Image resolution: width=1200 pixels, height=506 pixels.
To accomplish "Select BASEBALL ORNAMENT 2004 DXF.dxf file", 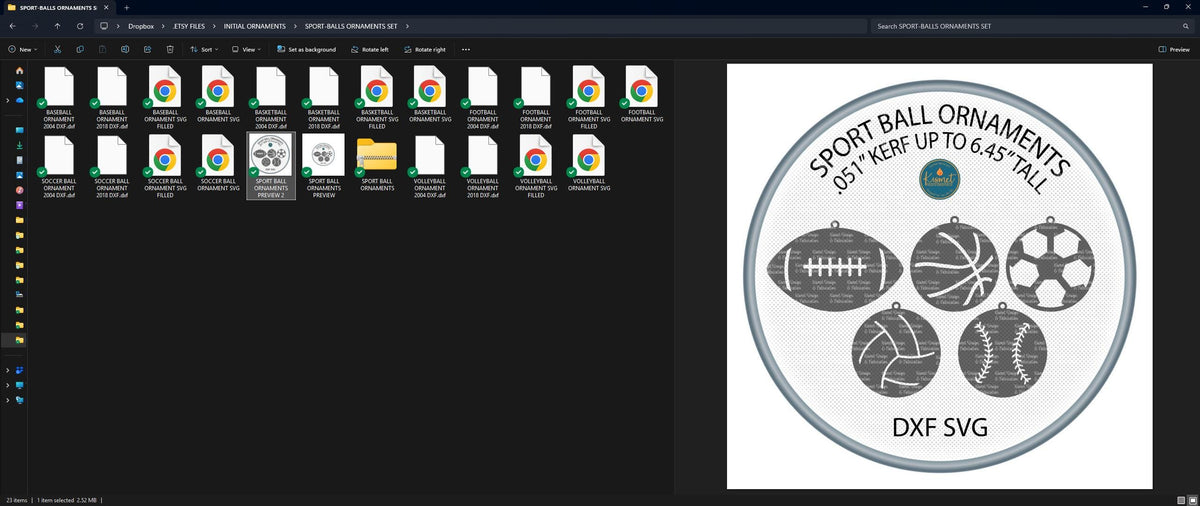I will click(59, 98).
